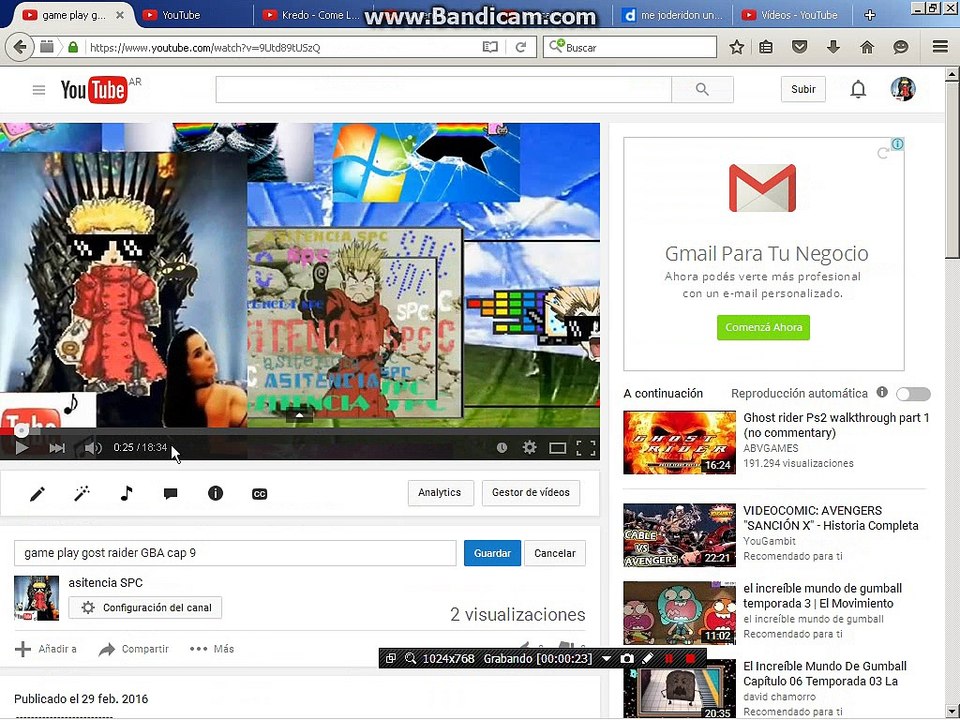The width and height of the screenshot is (960, 720).
Task: Switch to theater mode
Action: click(x=557, y=448)
